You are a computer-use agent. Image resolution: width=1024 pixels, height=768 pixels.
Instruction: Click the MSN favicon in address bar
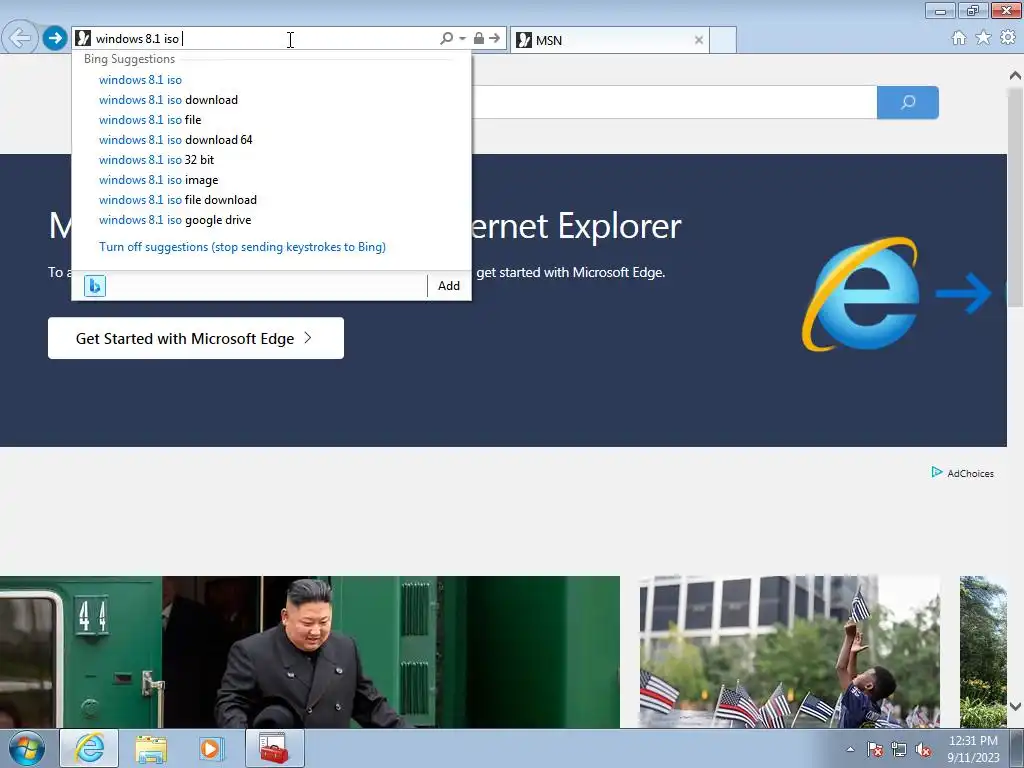[x=83, y=39]
